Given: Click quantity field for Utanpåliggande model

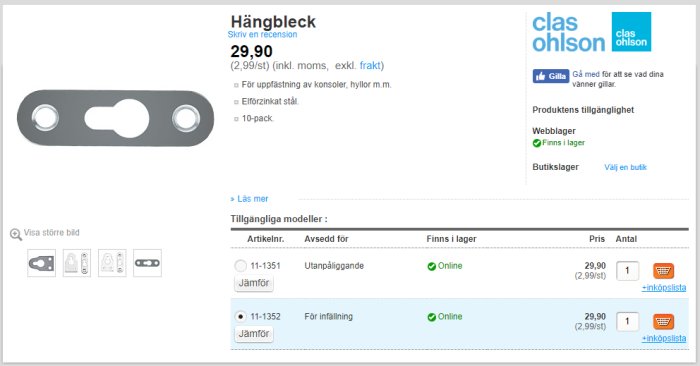Looking at the screenshot, I should [x=627, y=270].
